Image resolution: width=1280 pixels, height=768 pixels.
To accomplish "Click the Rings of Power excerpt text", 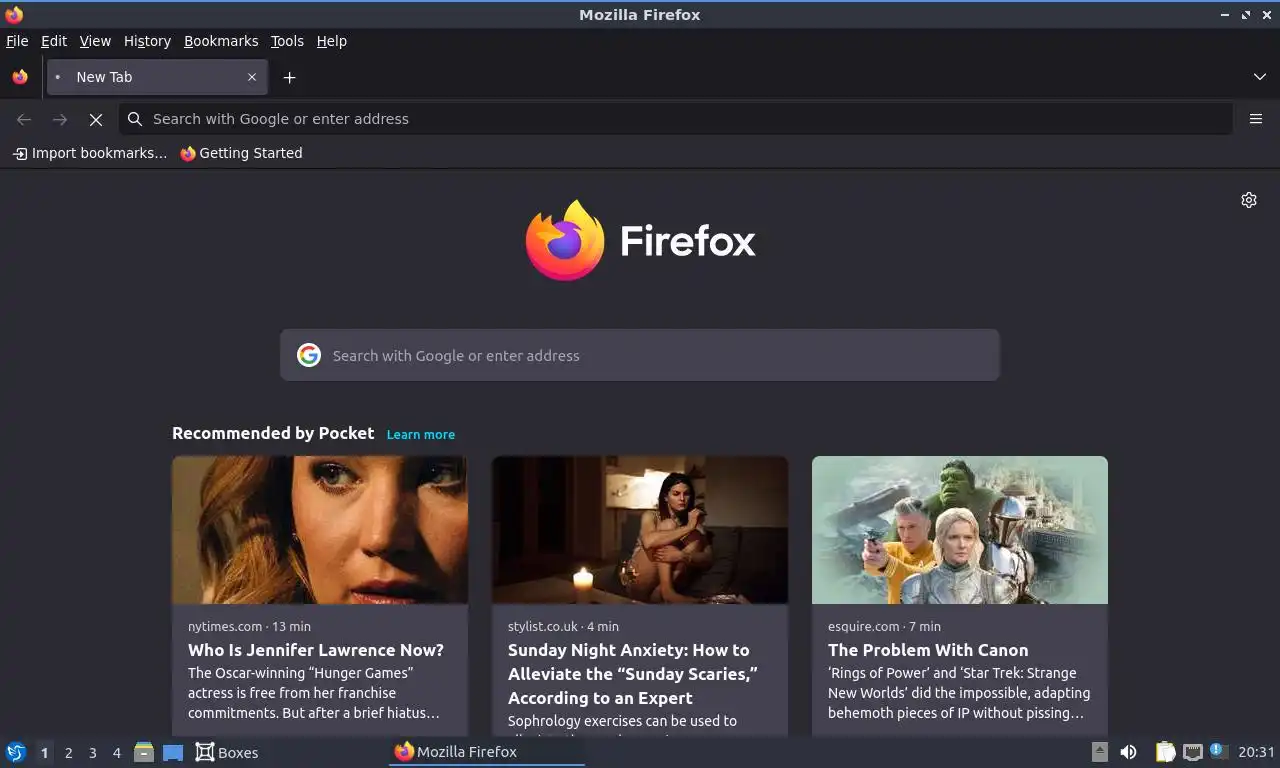I will click(x=959, y=693).
